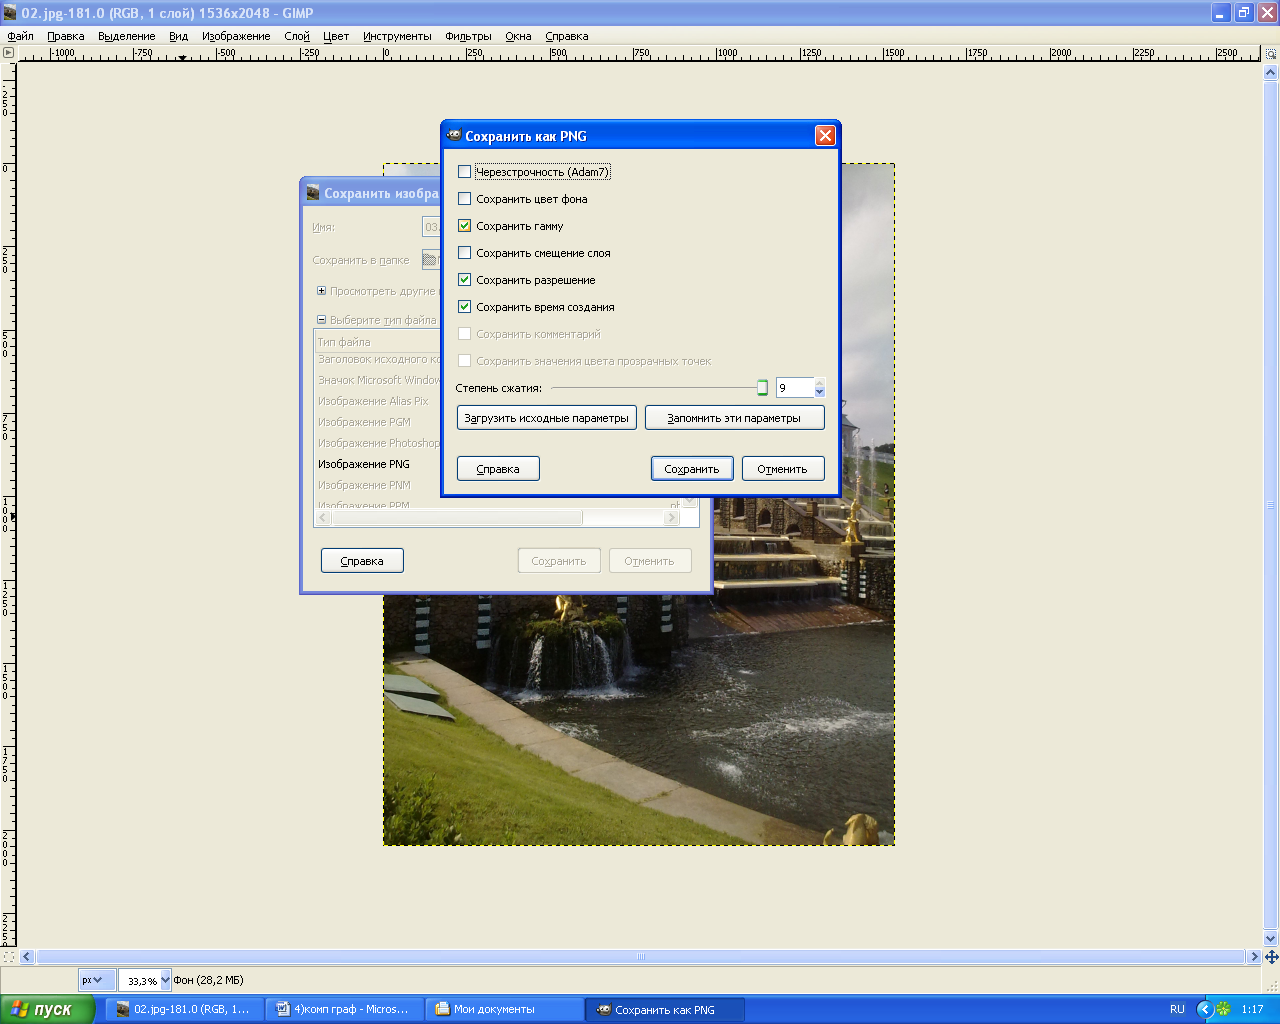Select 'Значок Microsoft Windows' list row

pos(379,380)
